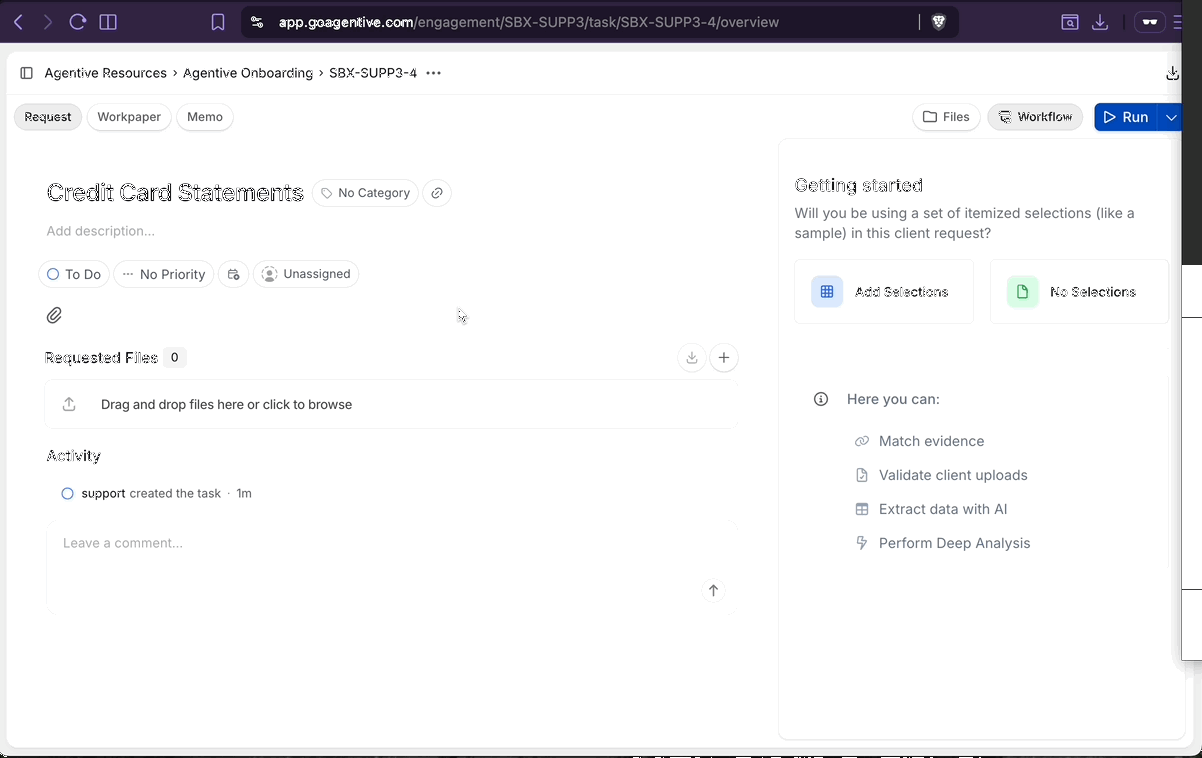Image resolution: width=1202 pixels, height=758 pixels.
Task: Open the browser find-in-page icon
Action: click(1070, 22)
